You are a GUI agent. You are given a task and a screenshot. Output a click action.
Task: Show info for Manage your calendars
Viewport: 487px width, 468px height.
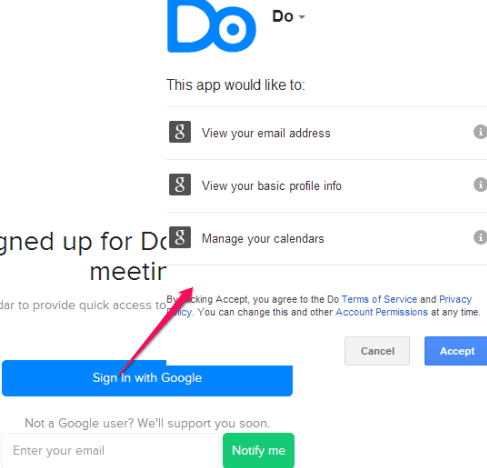point(480,237)
